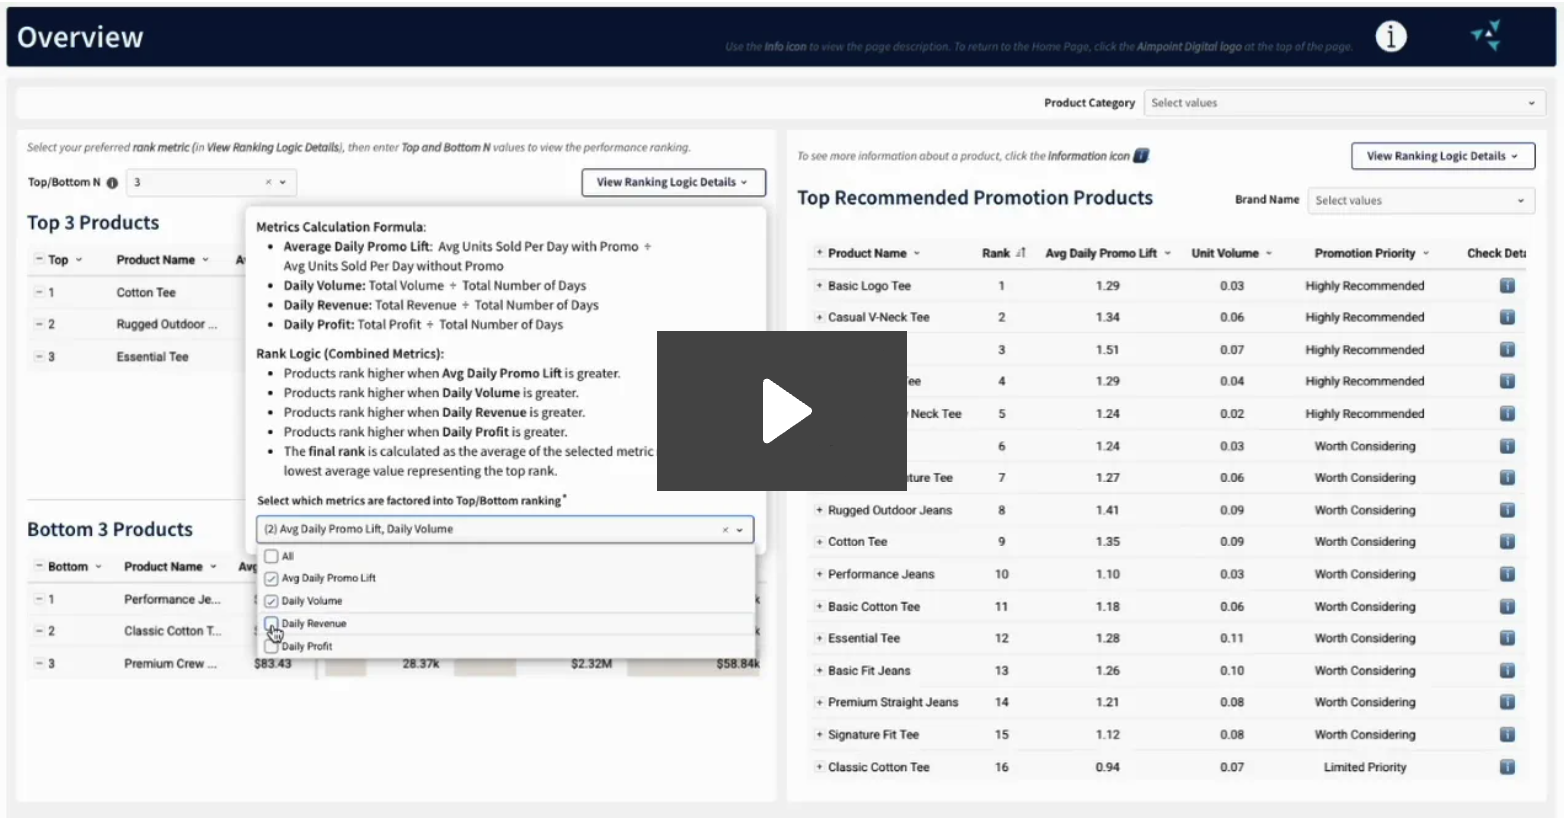Open the info icon for Classic Cotton Tee
Image resolution: width=1564 pixels, height=818 pixels.
[1508, 767]
